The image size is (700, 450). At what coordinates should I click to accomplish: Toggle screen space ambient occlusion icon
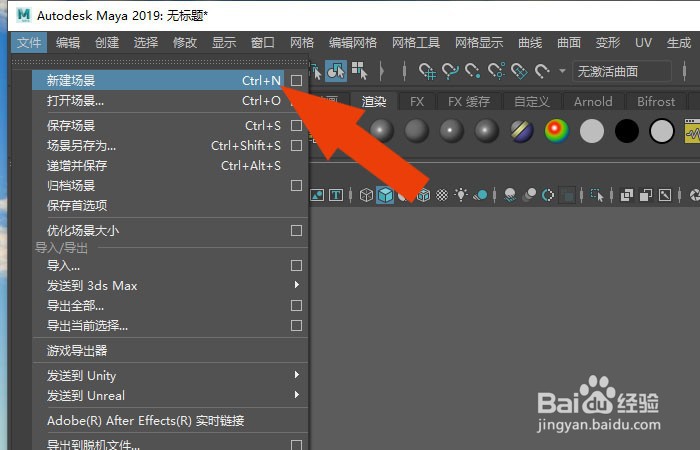(510, 195)
